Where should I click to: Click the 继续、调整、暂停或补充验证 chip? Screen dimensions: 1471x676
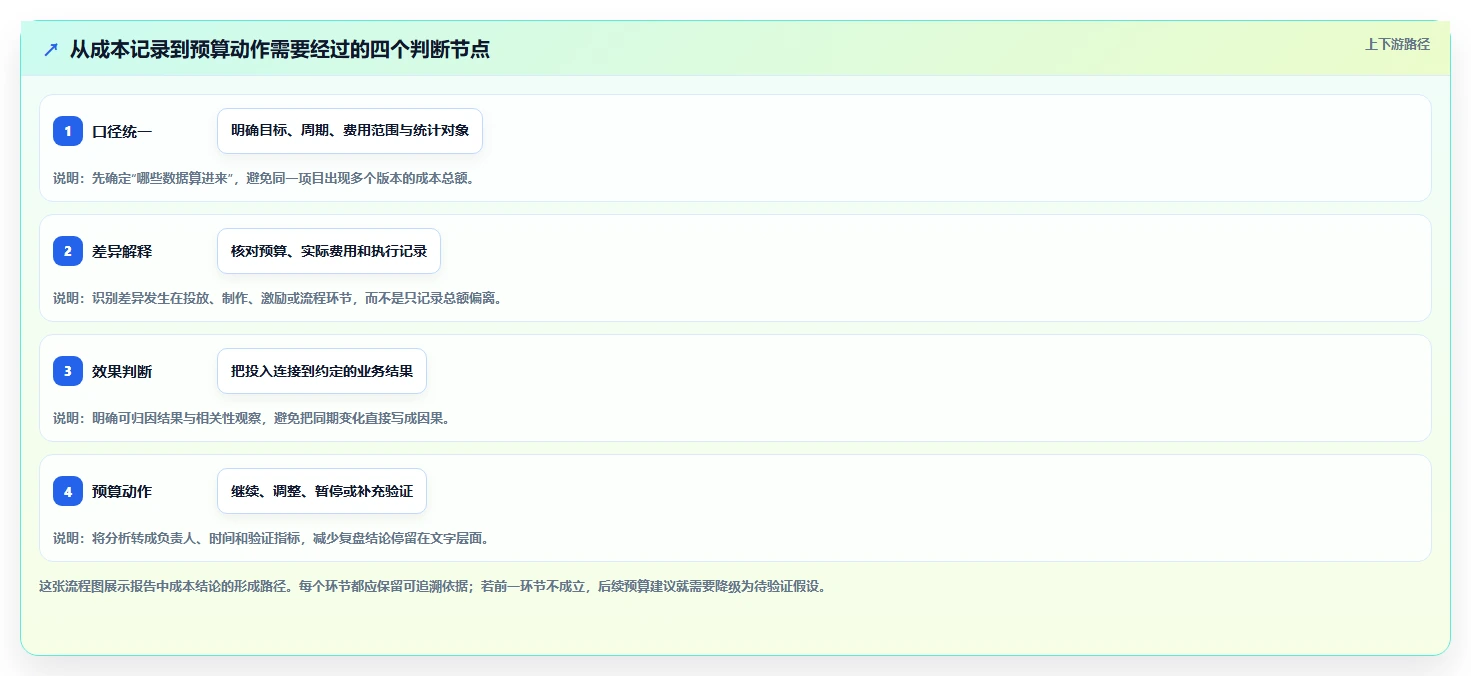point(322,491)
